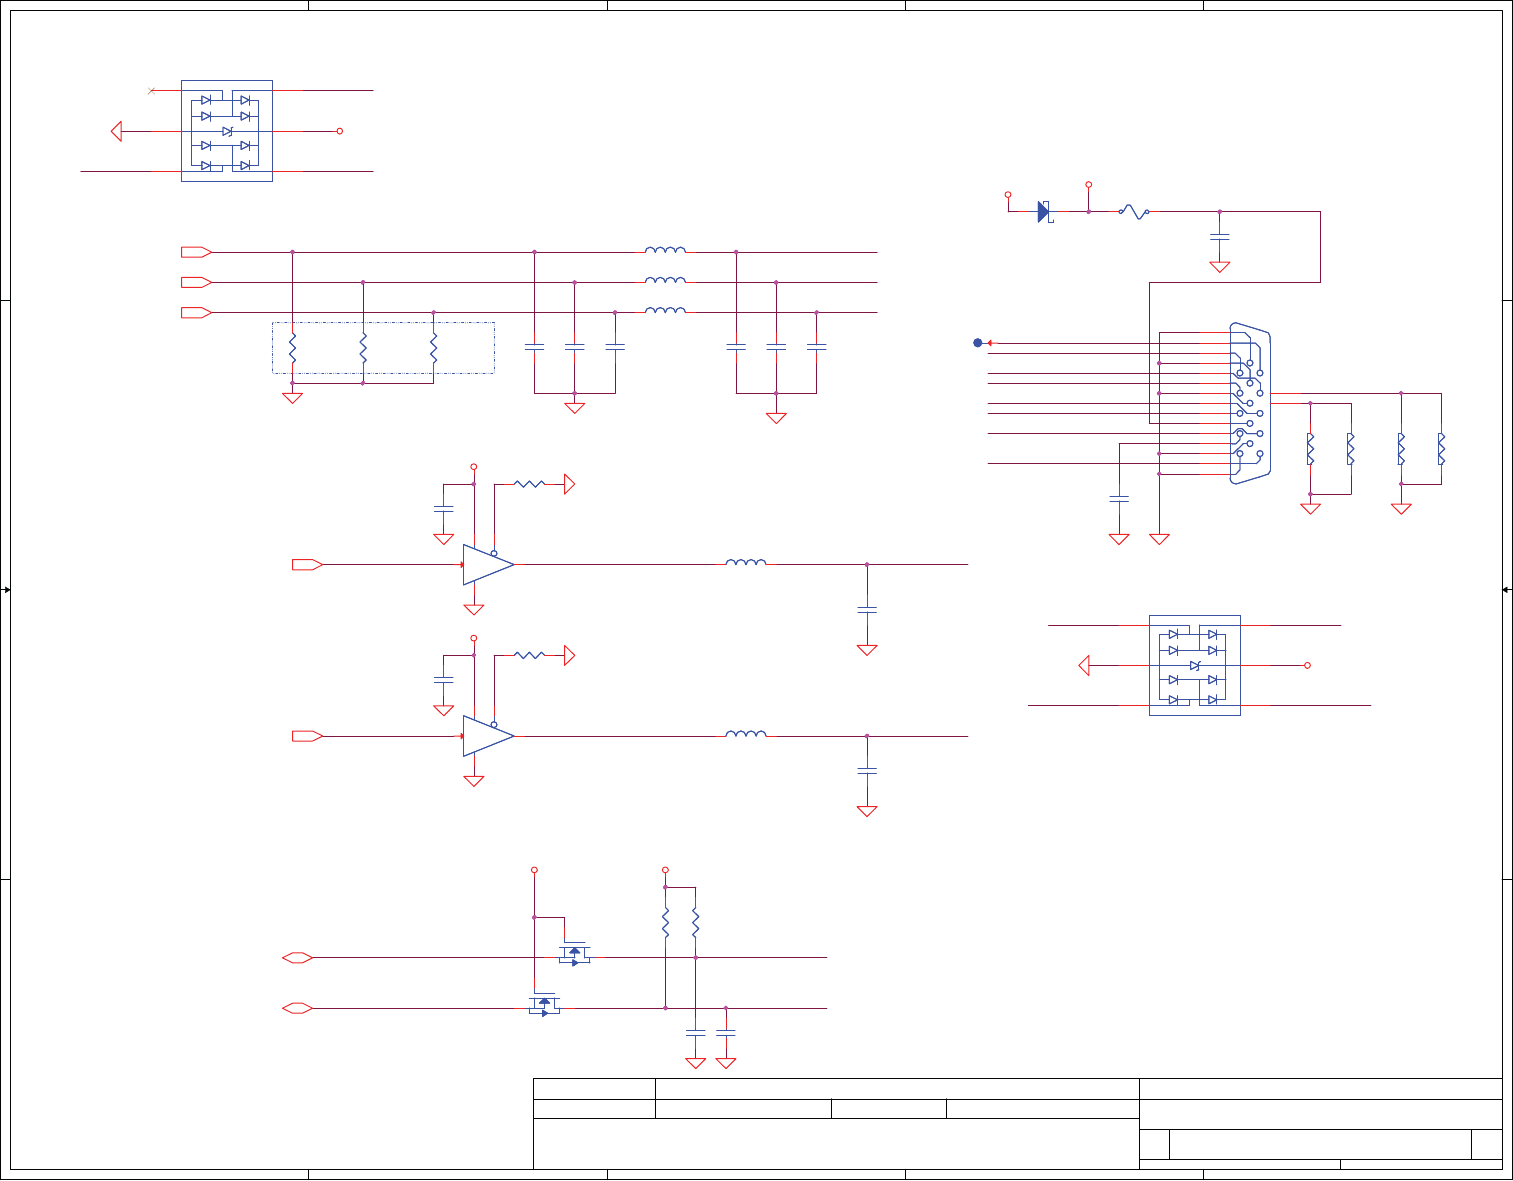The height and width of the screenshot is (1181, 1513).
Task: Click the solid blue test point dot by the connector
Action: point(978,343)
